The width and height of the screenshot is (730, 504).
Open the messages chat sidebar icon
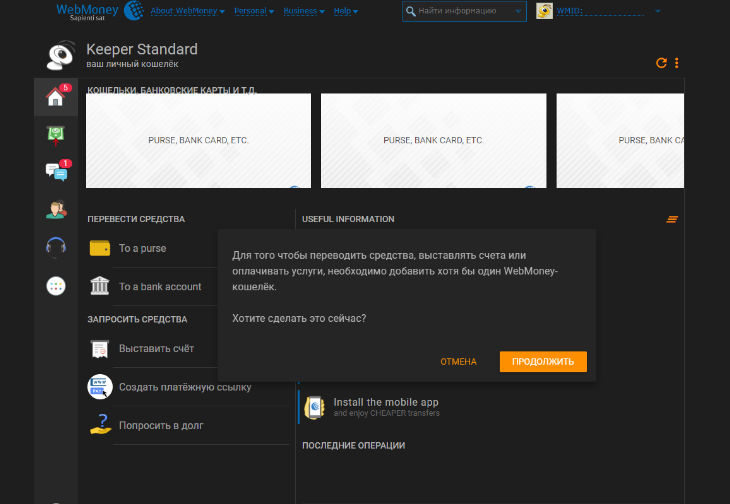tap(56, 172)
